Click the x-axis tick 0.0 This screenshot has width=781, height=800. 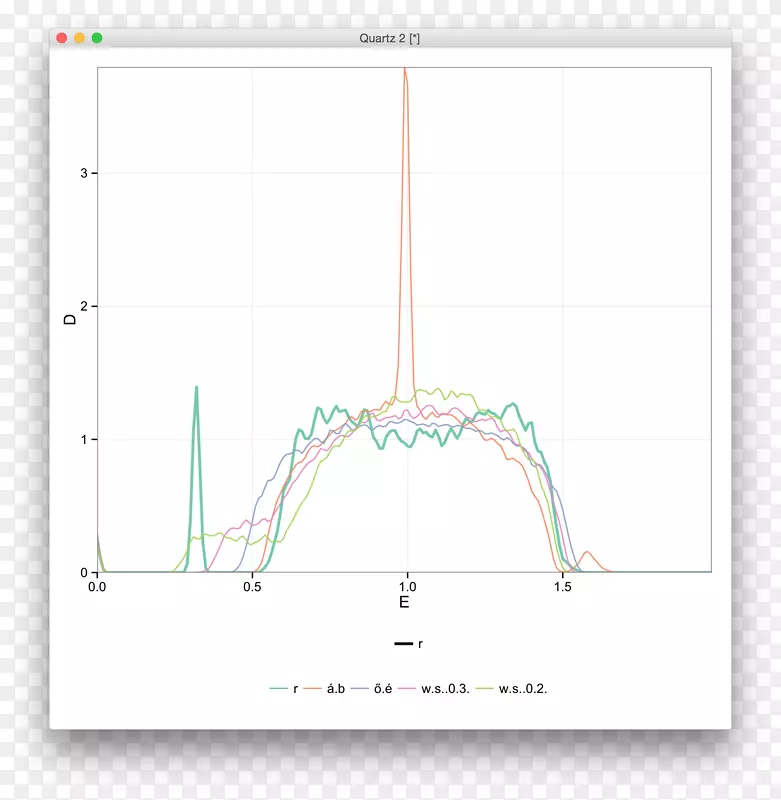[97, 587]
